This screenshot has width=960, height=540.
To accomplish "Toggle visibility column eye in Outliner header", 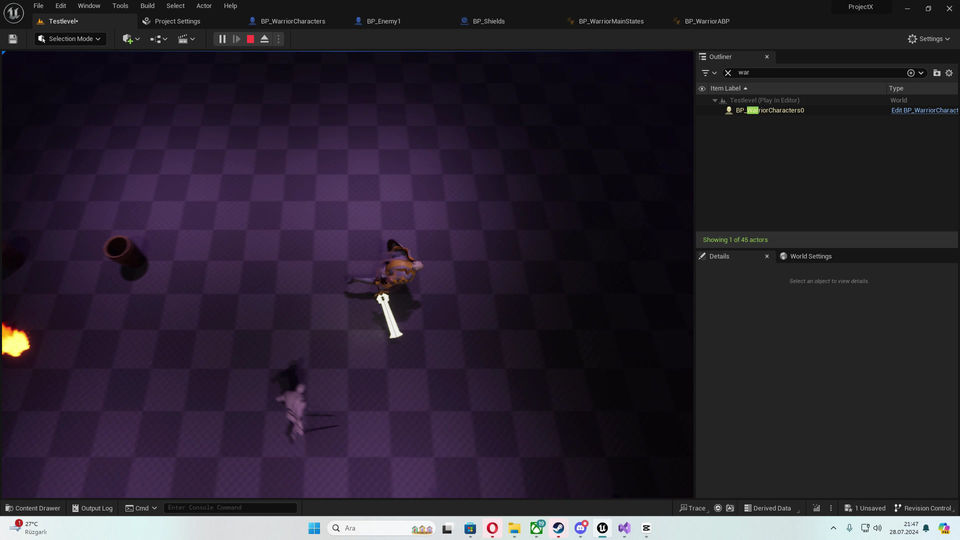I will pyautogui.click(x=702, y=88).
